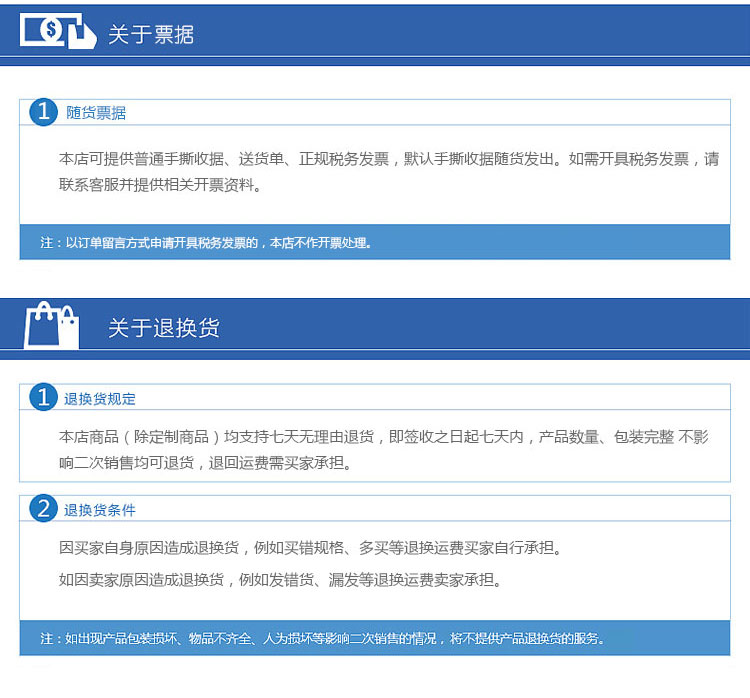Click the note 注：以订单留言方式申请开具税务发票的
Image resolution: width=750 pixels, height=698 pixels.
[206, 243]
